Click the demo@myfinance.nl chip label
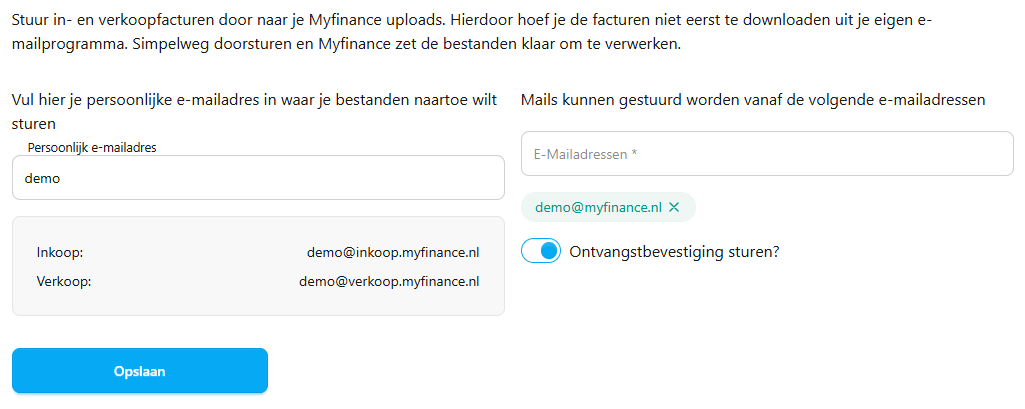1025x409 pixels. tap(598, 208)
